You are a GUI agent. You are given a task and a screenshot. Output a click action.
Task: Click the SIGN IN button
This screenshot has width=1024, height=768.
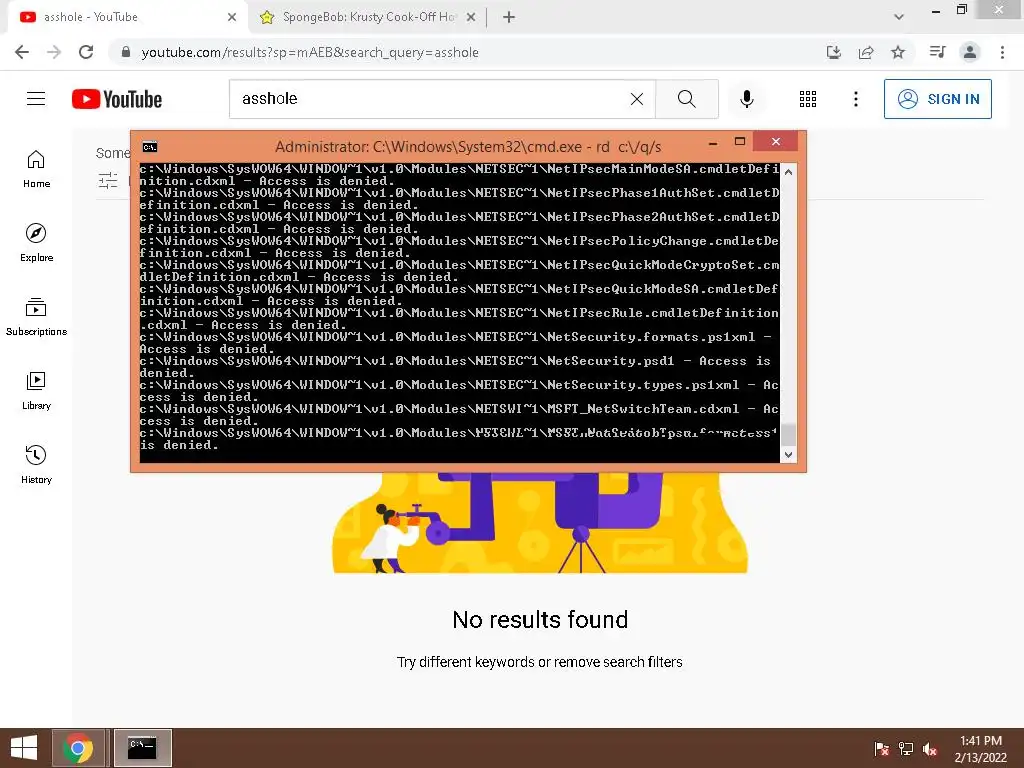click(938, 99)
